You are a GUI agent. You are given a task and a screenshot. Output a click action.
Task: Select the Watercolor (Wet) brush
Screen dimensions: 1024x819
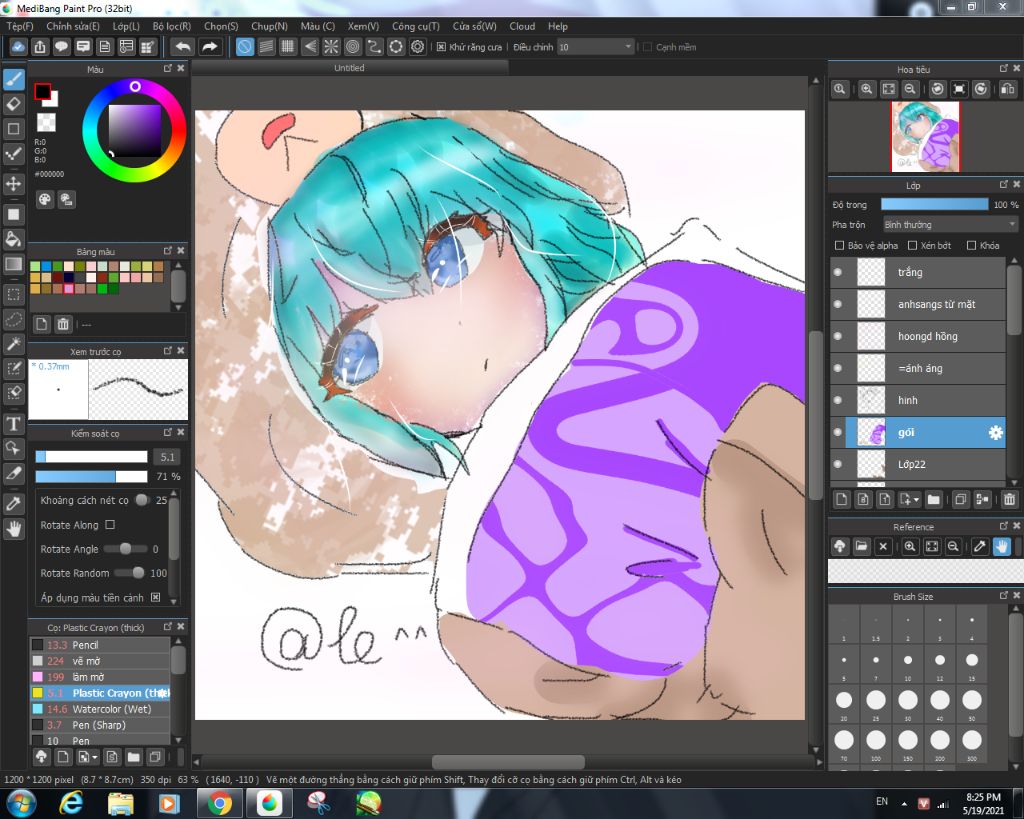click(100, 709)
